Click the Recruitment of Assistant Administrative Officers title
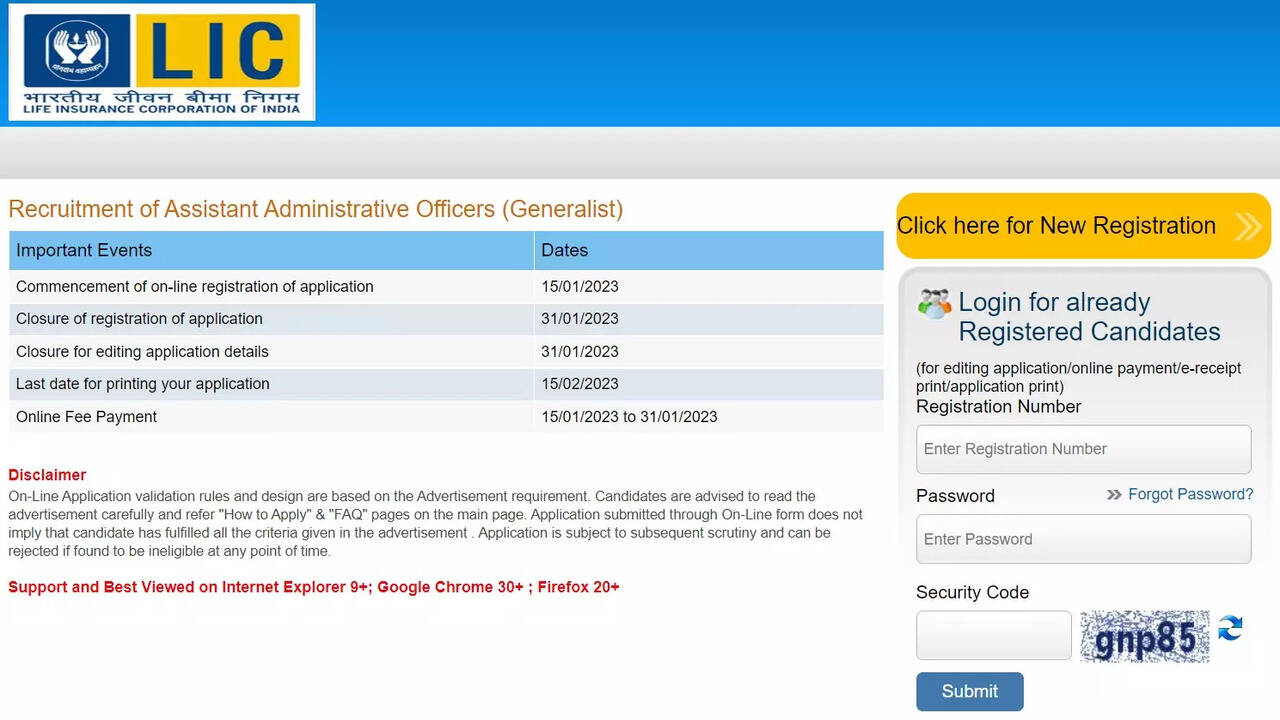 coord(316,209)
